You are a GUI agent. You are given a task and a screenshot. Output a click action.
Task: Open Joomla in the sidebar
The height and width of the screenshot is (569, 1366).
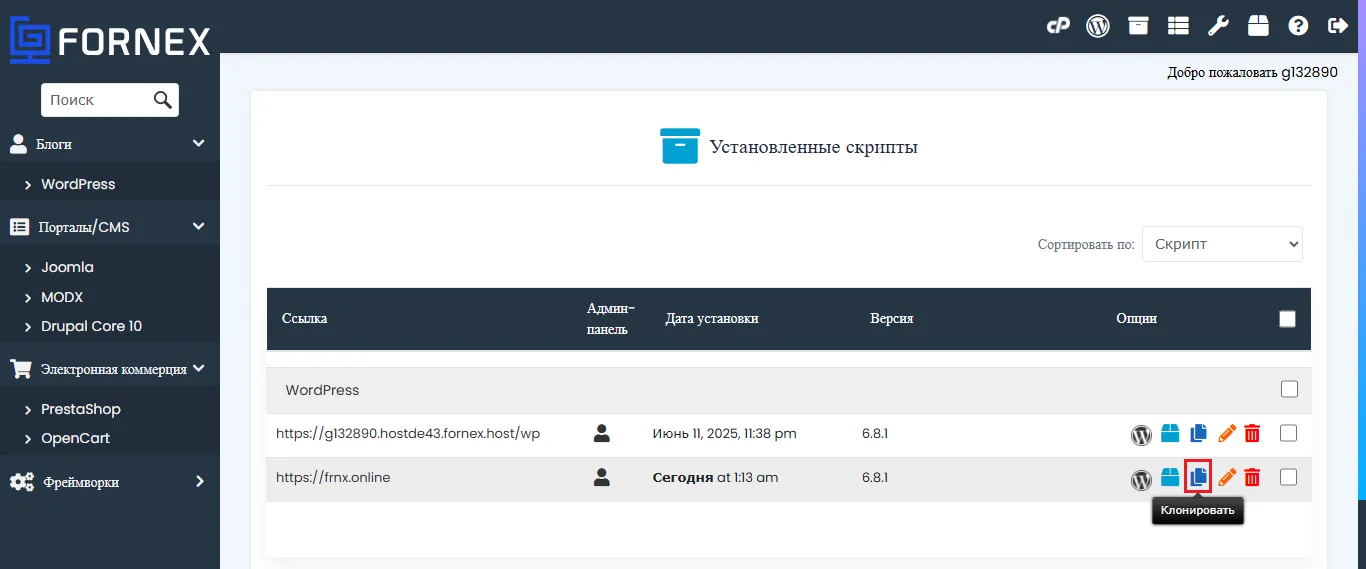(x=67, y=267)
